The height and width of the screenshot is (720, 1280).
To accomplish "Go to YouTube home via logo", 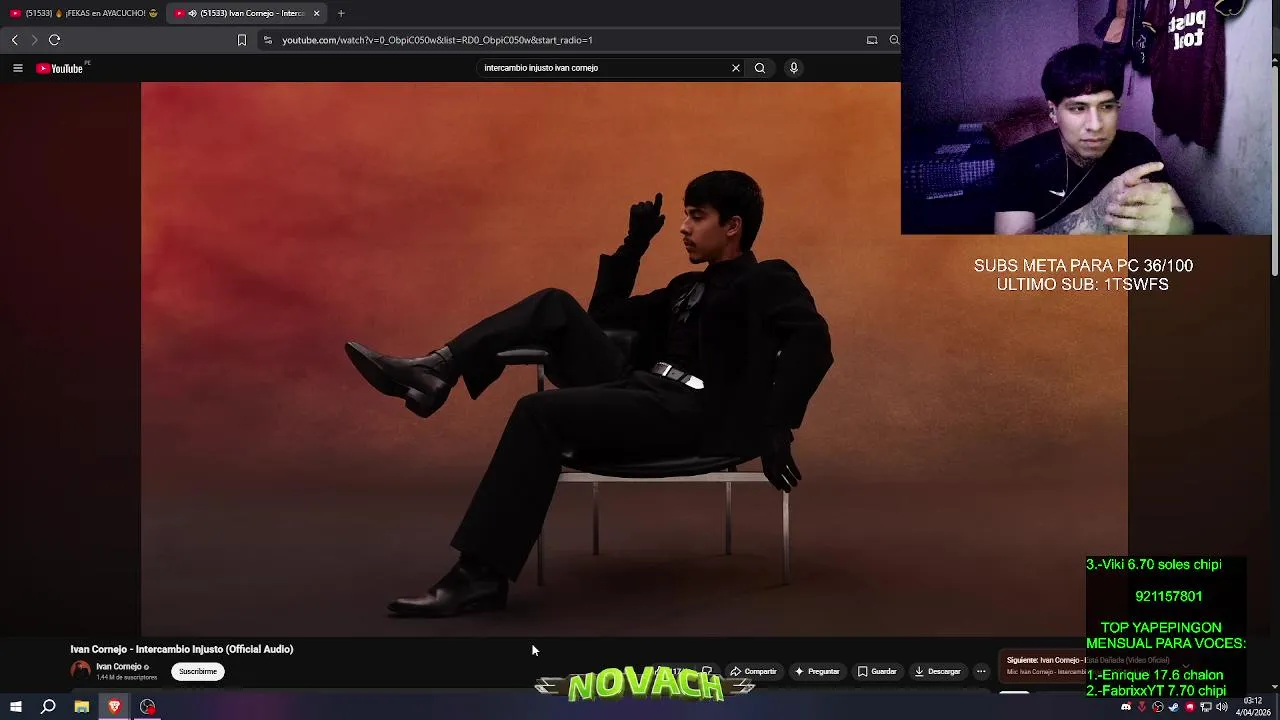I will pyautogui.click(x=60, y=68).
